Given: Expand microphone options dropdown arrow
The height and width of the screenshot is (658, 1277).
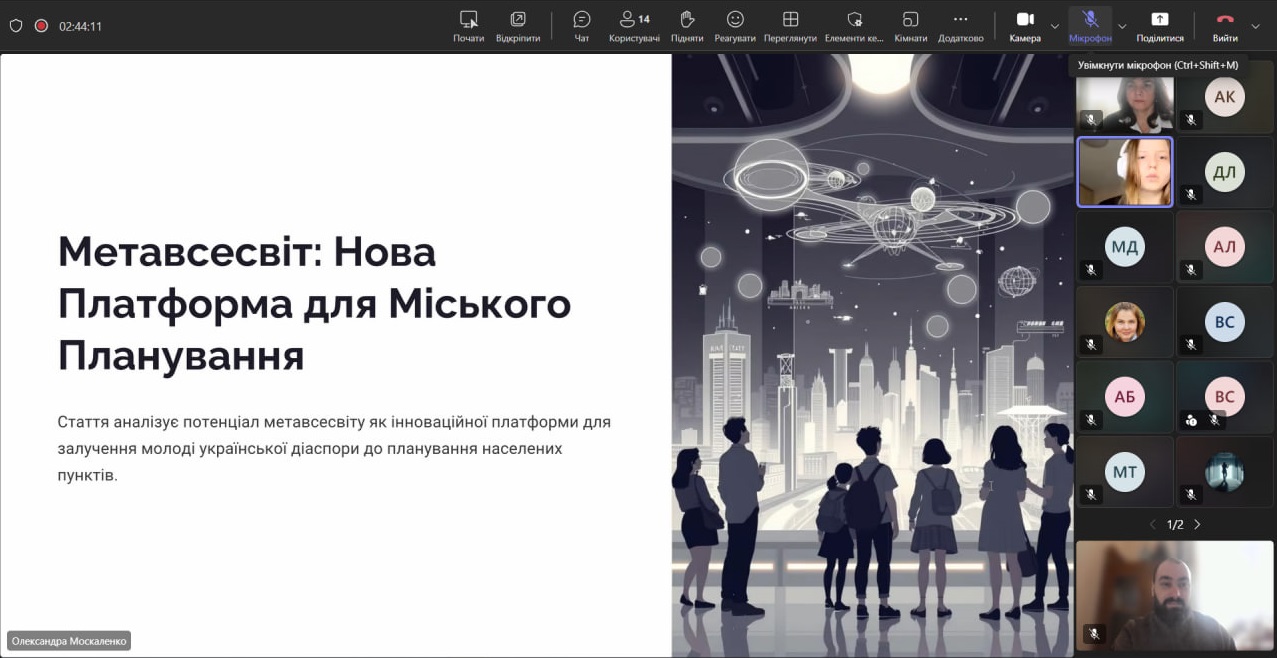Looking at the screenshot, I should (x=1122, y=26).
